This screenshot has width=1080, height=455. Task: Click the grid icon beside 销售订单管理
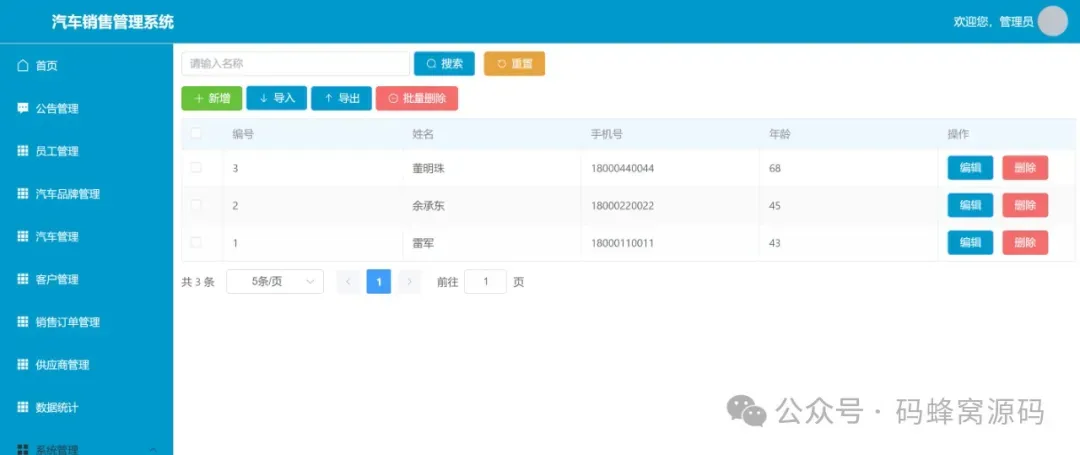click(x=23, y=322)
